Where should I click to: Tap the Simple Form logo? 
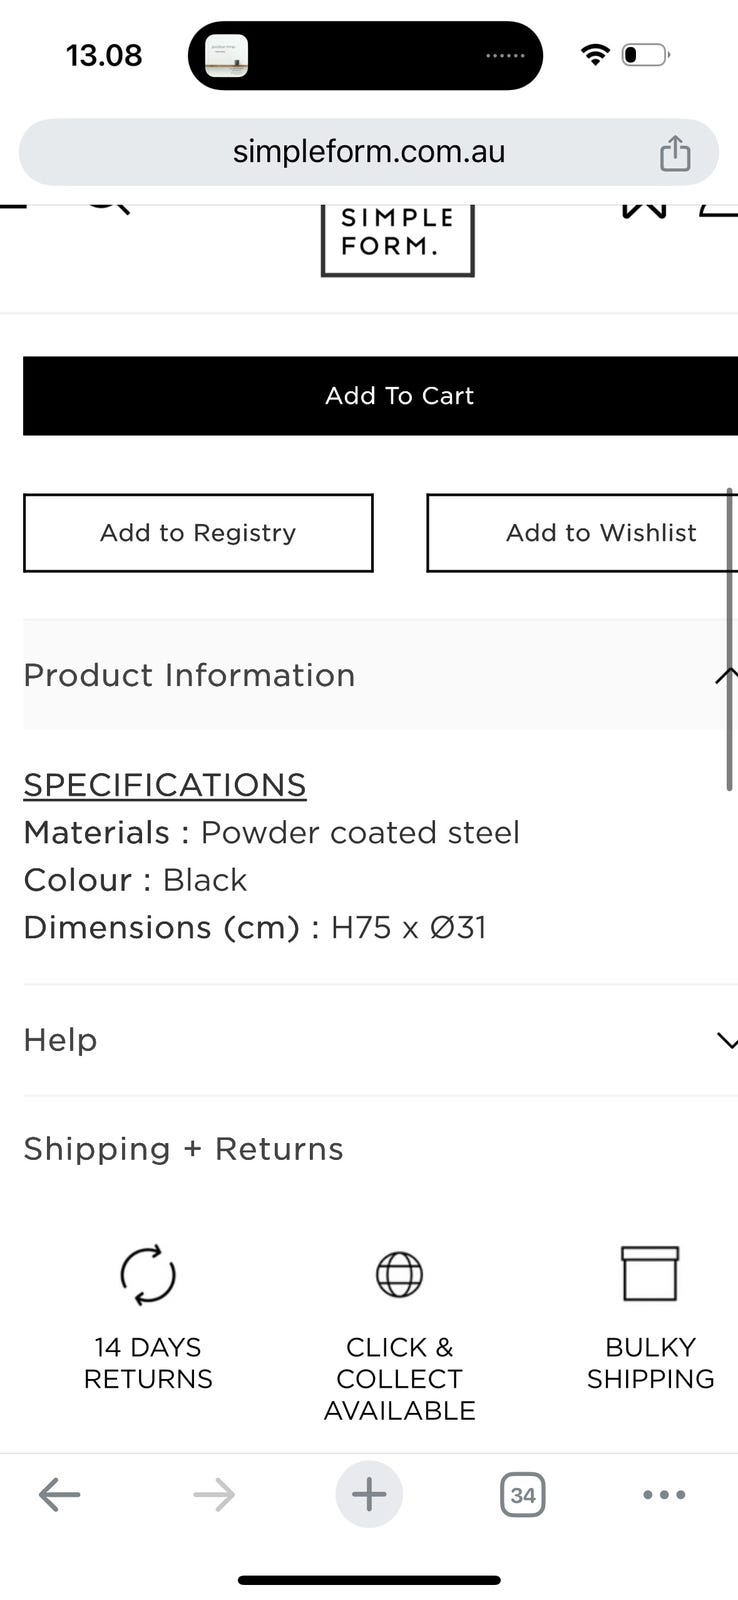397,238
